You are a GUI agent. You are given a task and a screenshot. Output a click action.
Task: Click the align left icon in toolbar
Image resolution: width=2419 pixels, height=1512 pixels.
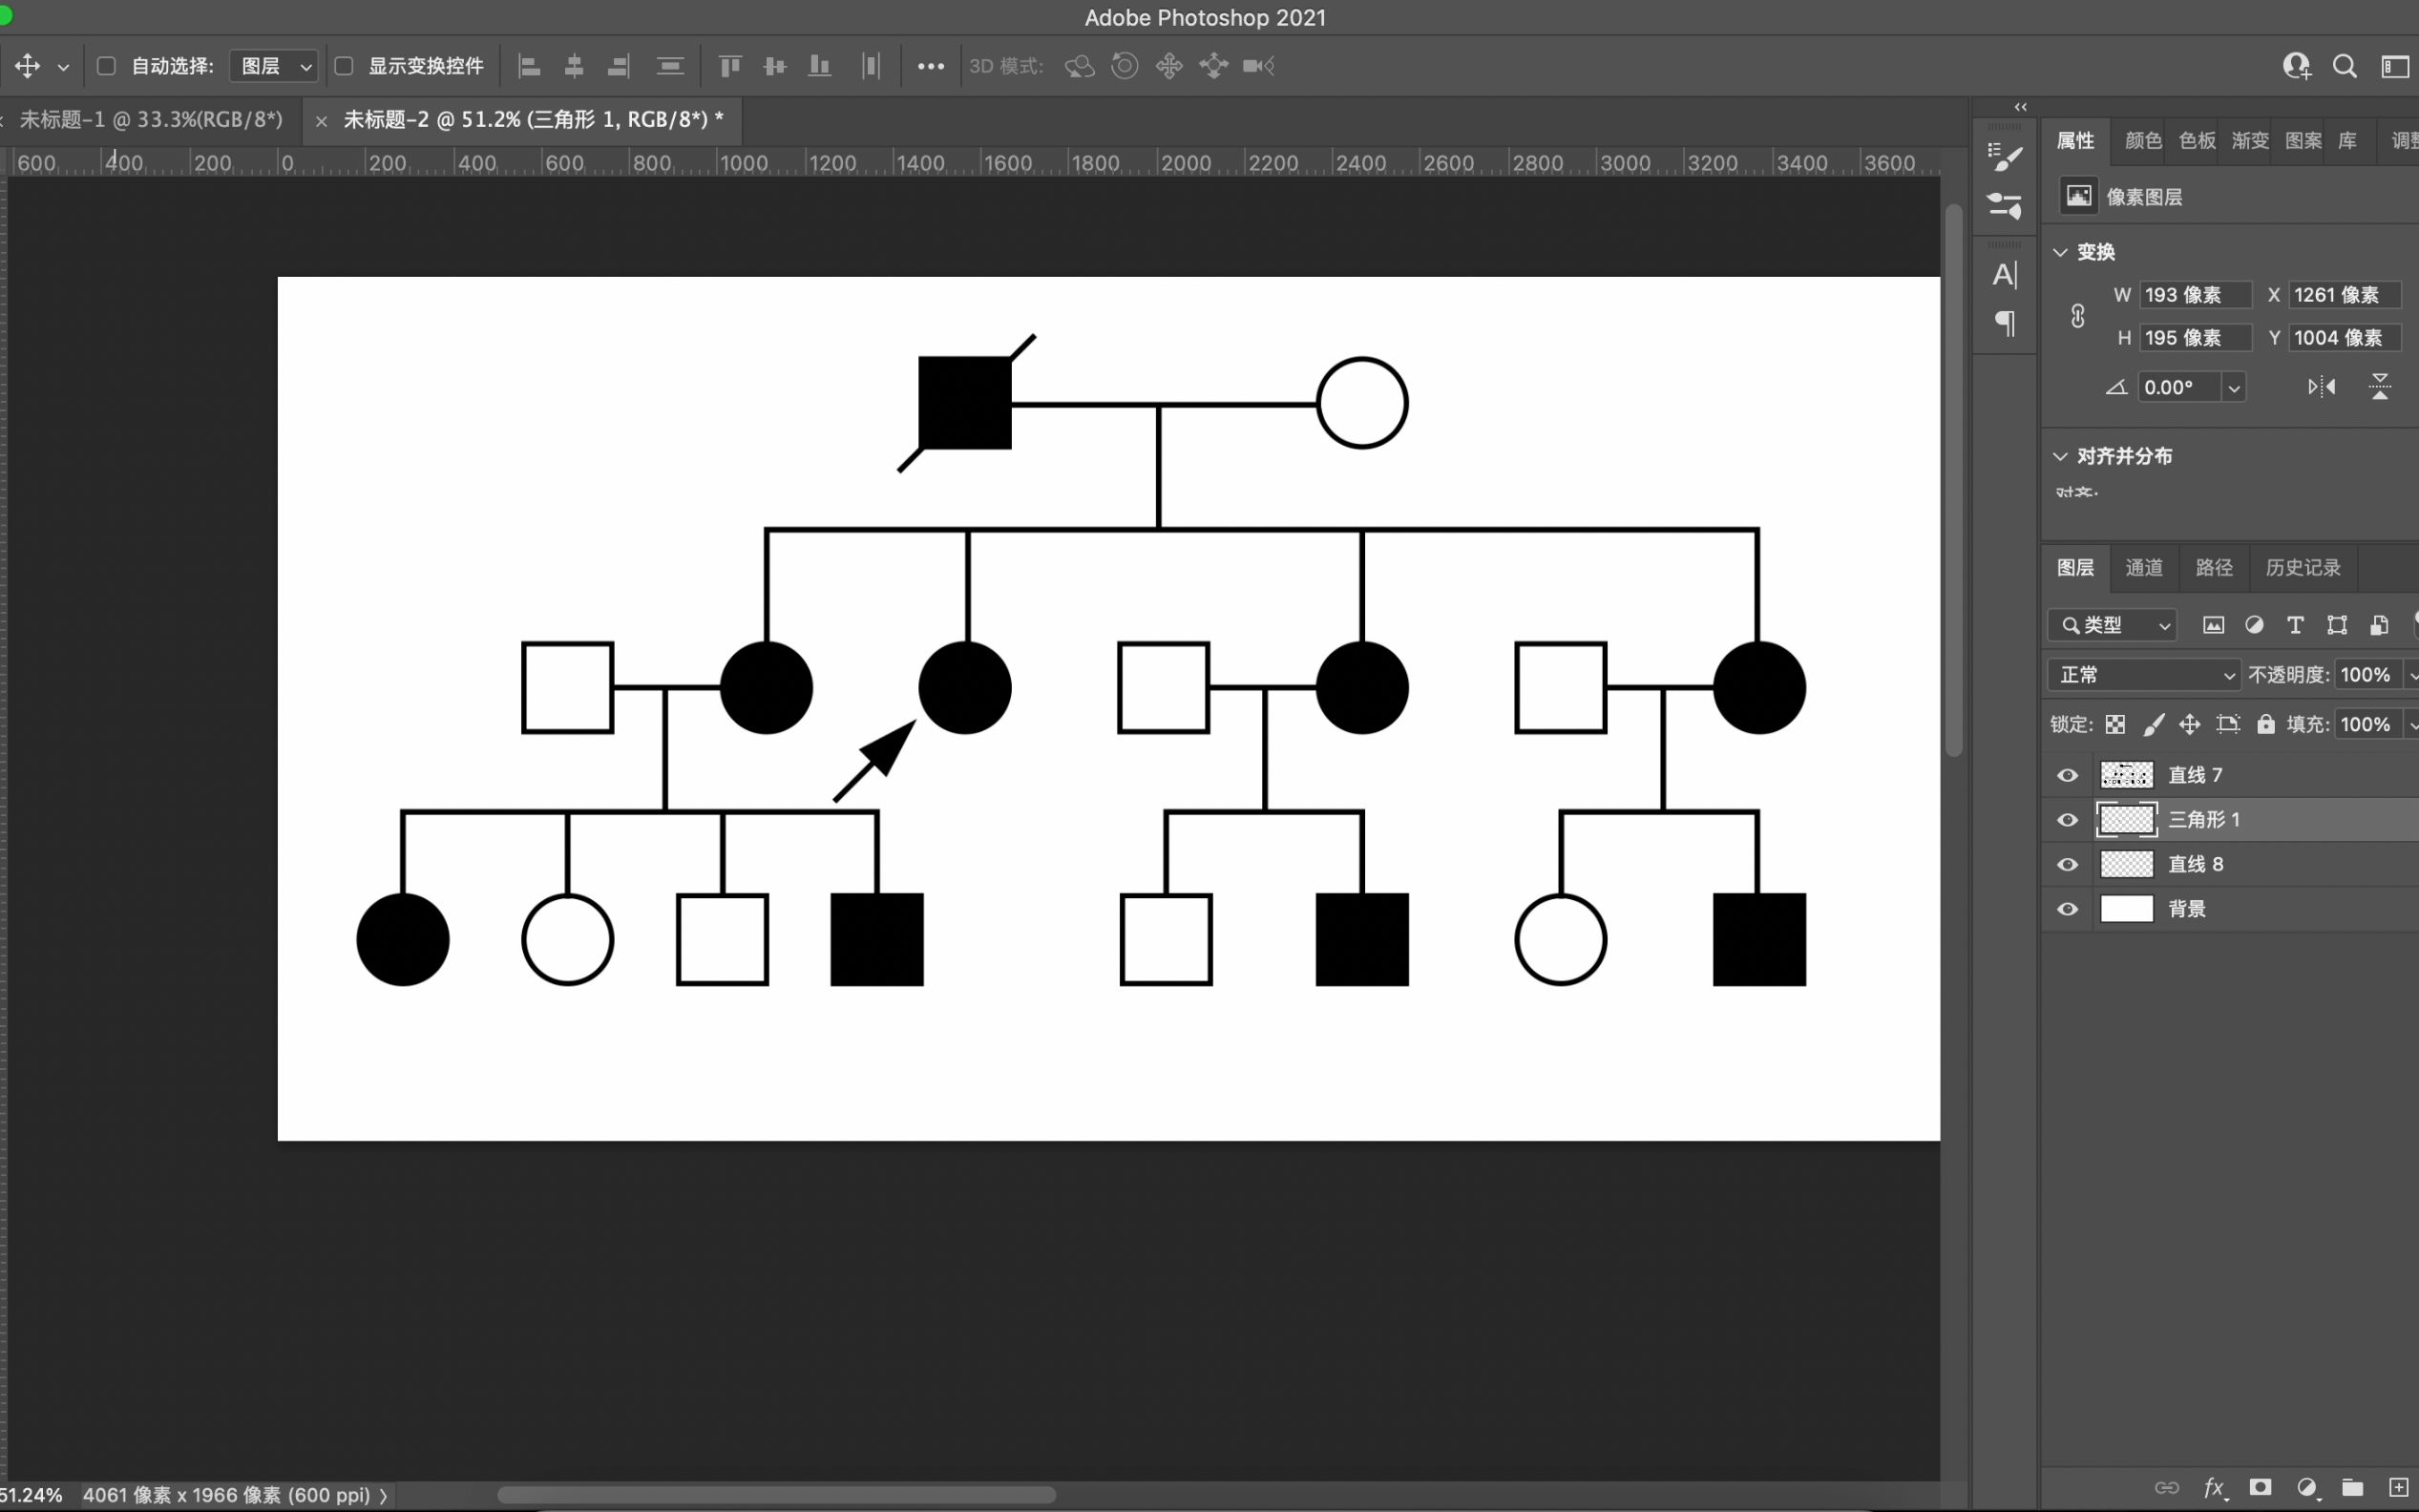click(526, 66)
